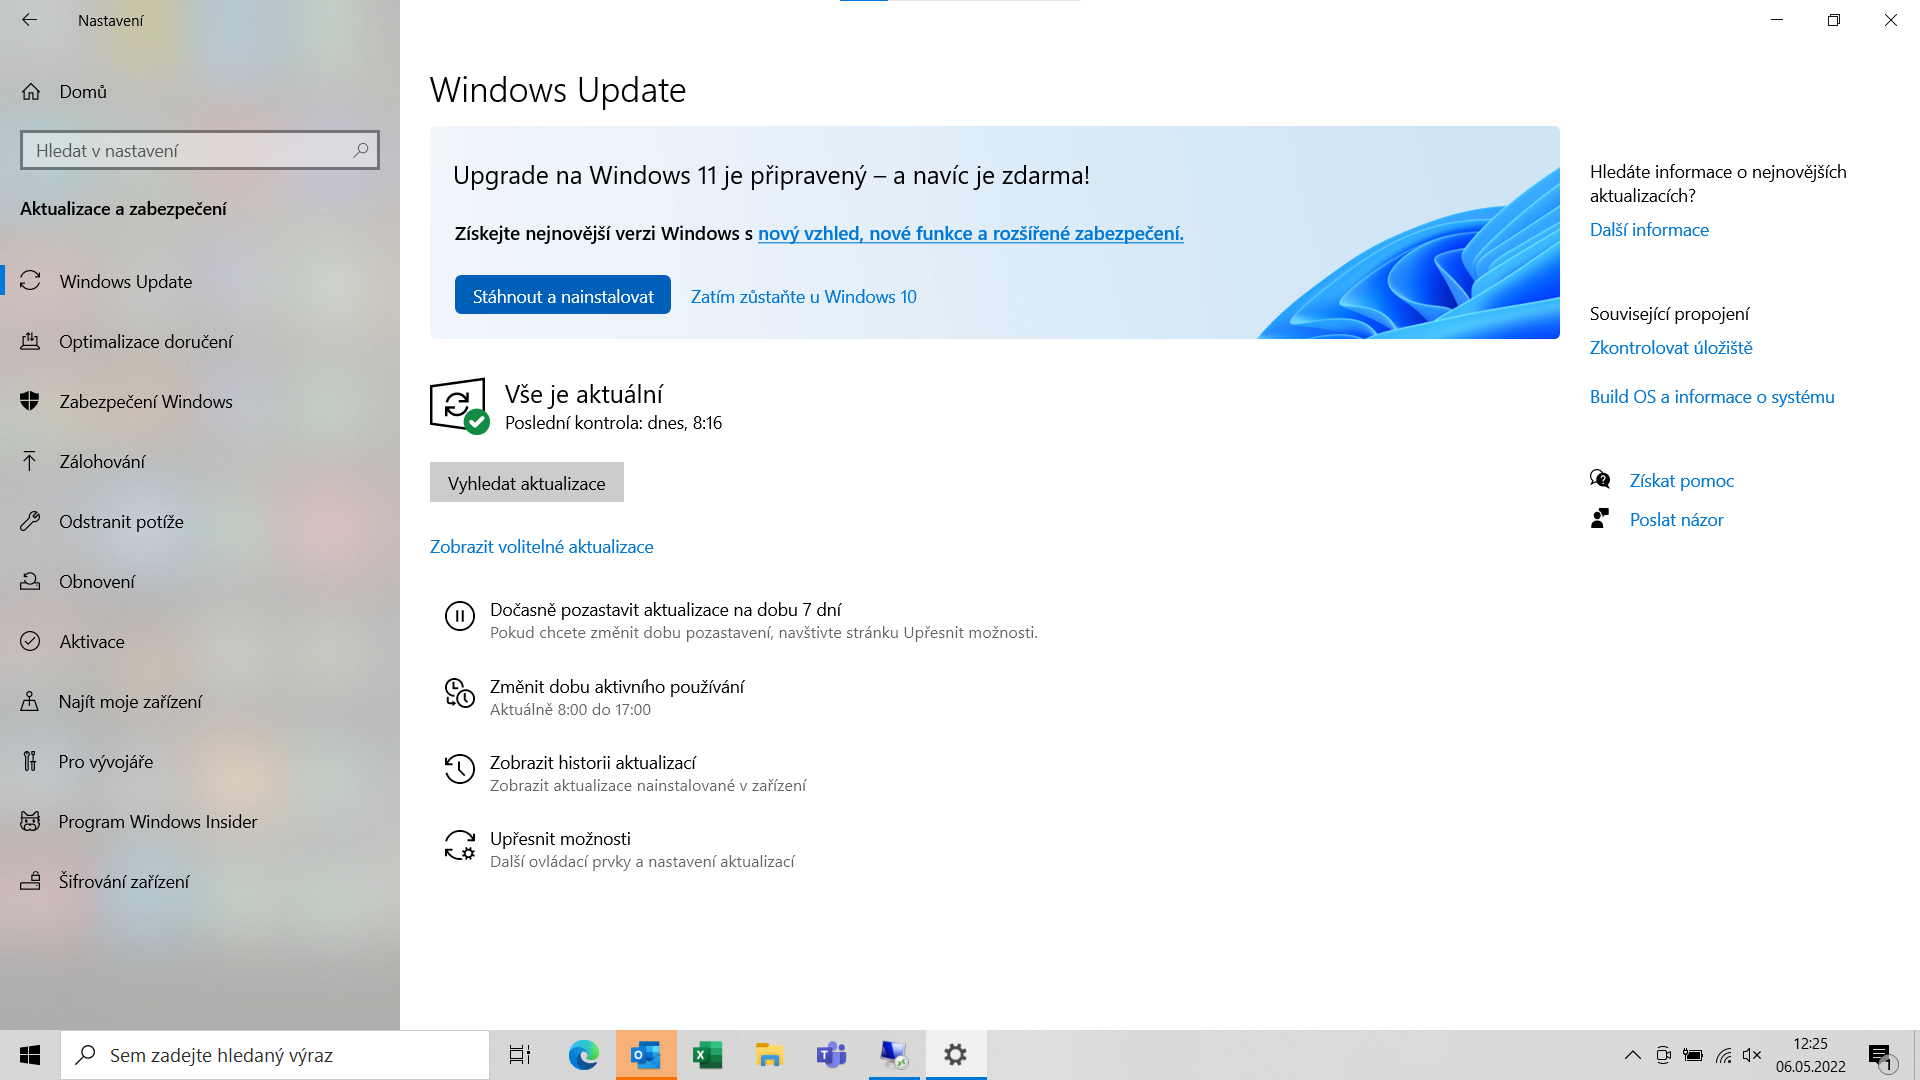Open Settings gear icon in taskbar
Screen dimensions: 1920x1080
[x=955, y=1054]
